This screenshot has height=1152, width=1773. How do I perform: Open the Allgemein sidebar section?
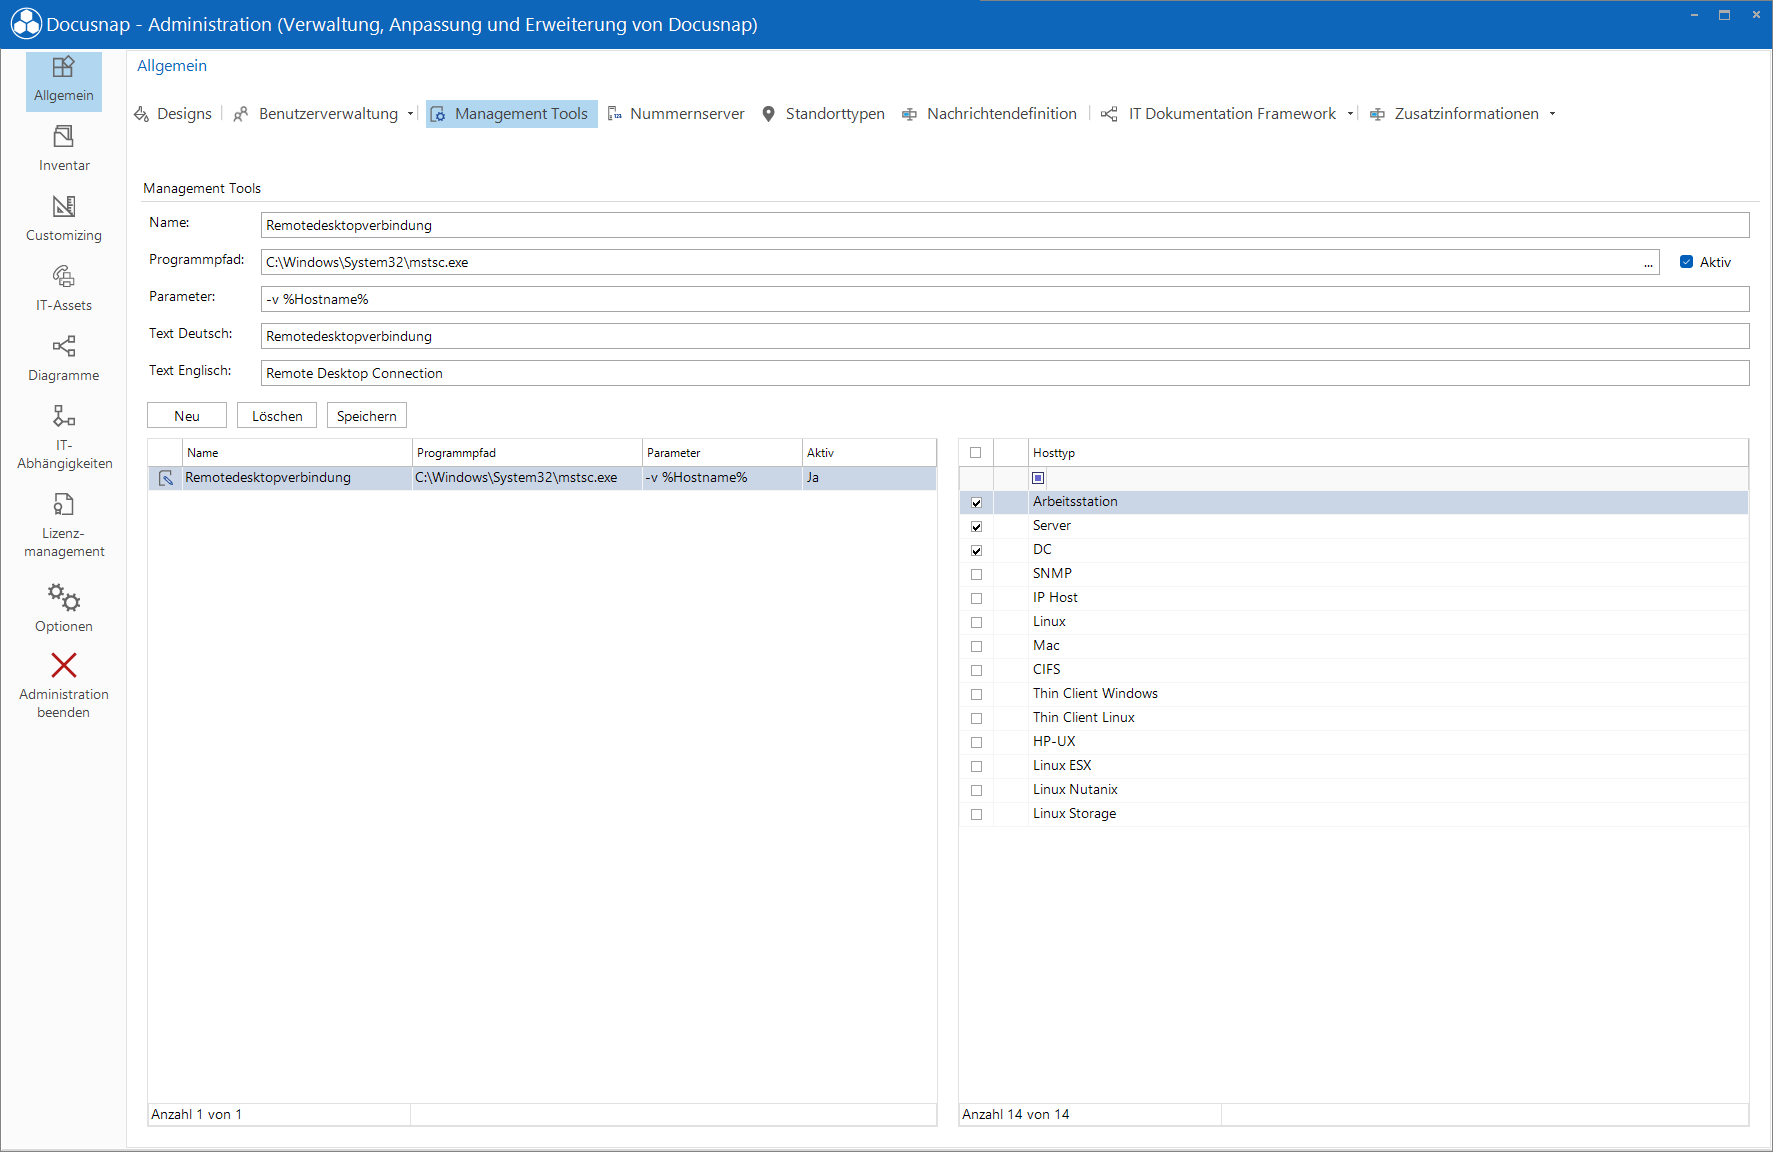click(x=63, y=81)
